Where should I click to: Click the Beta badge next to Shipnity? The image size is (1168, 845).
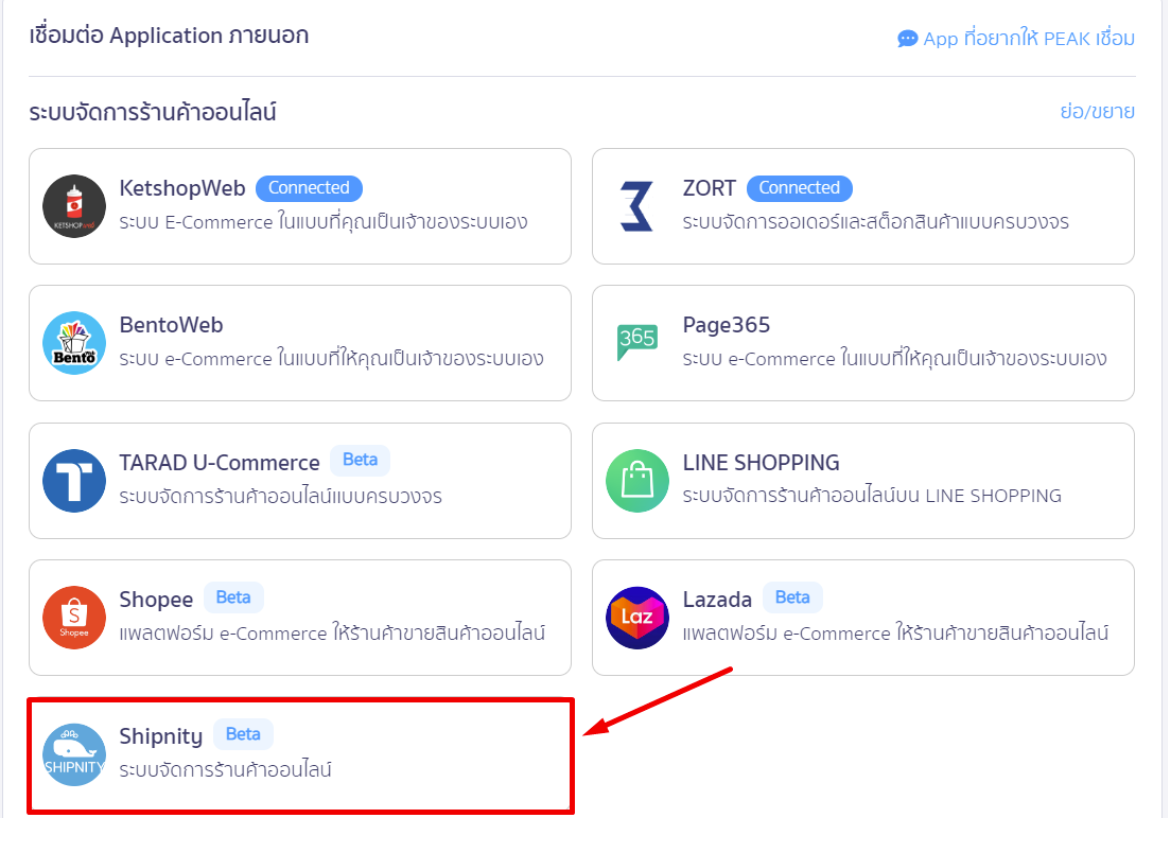[x=243, y=735]
